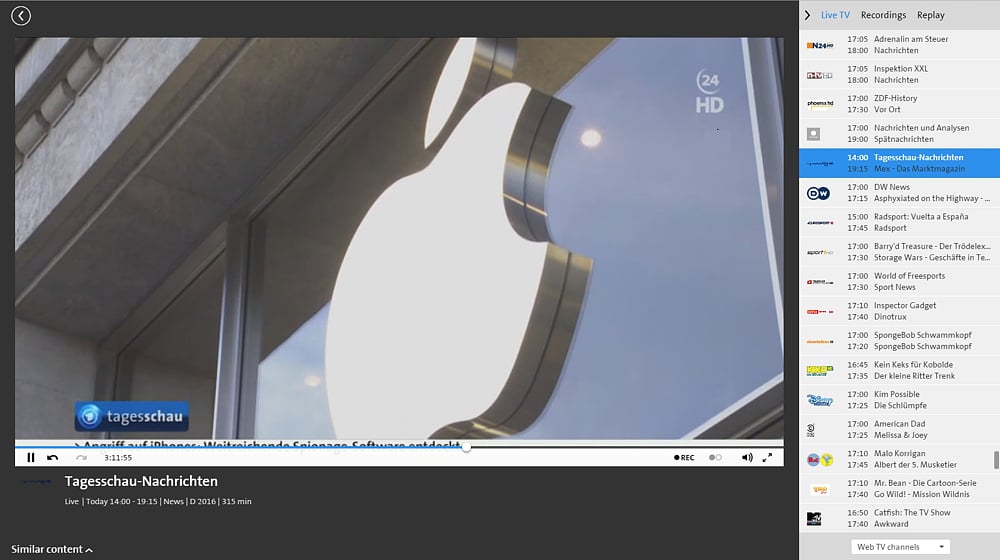Toggle the quality switch next to REC
Screen dimensions: 1000x560
[715, 457]
